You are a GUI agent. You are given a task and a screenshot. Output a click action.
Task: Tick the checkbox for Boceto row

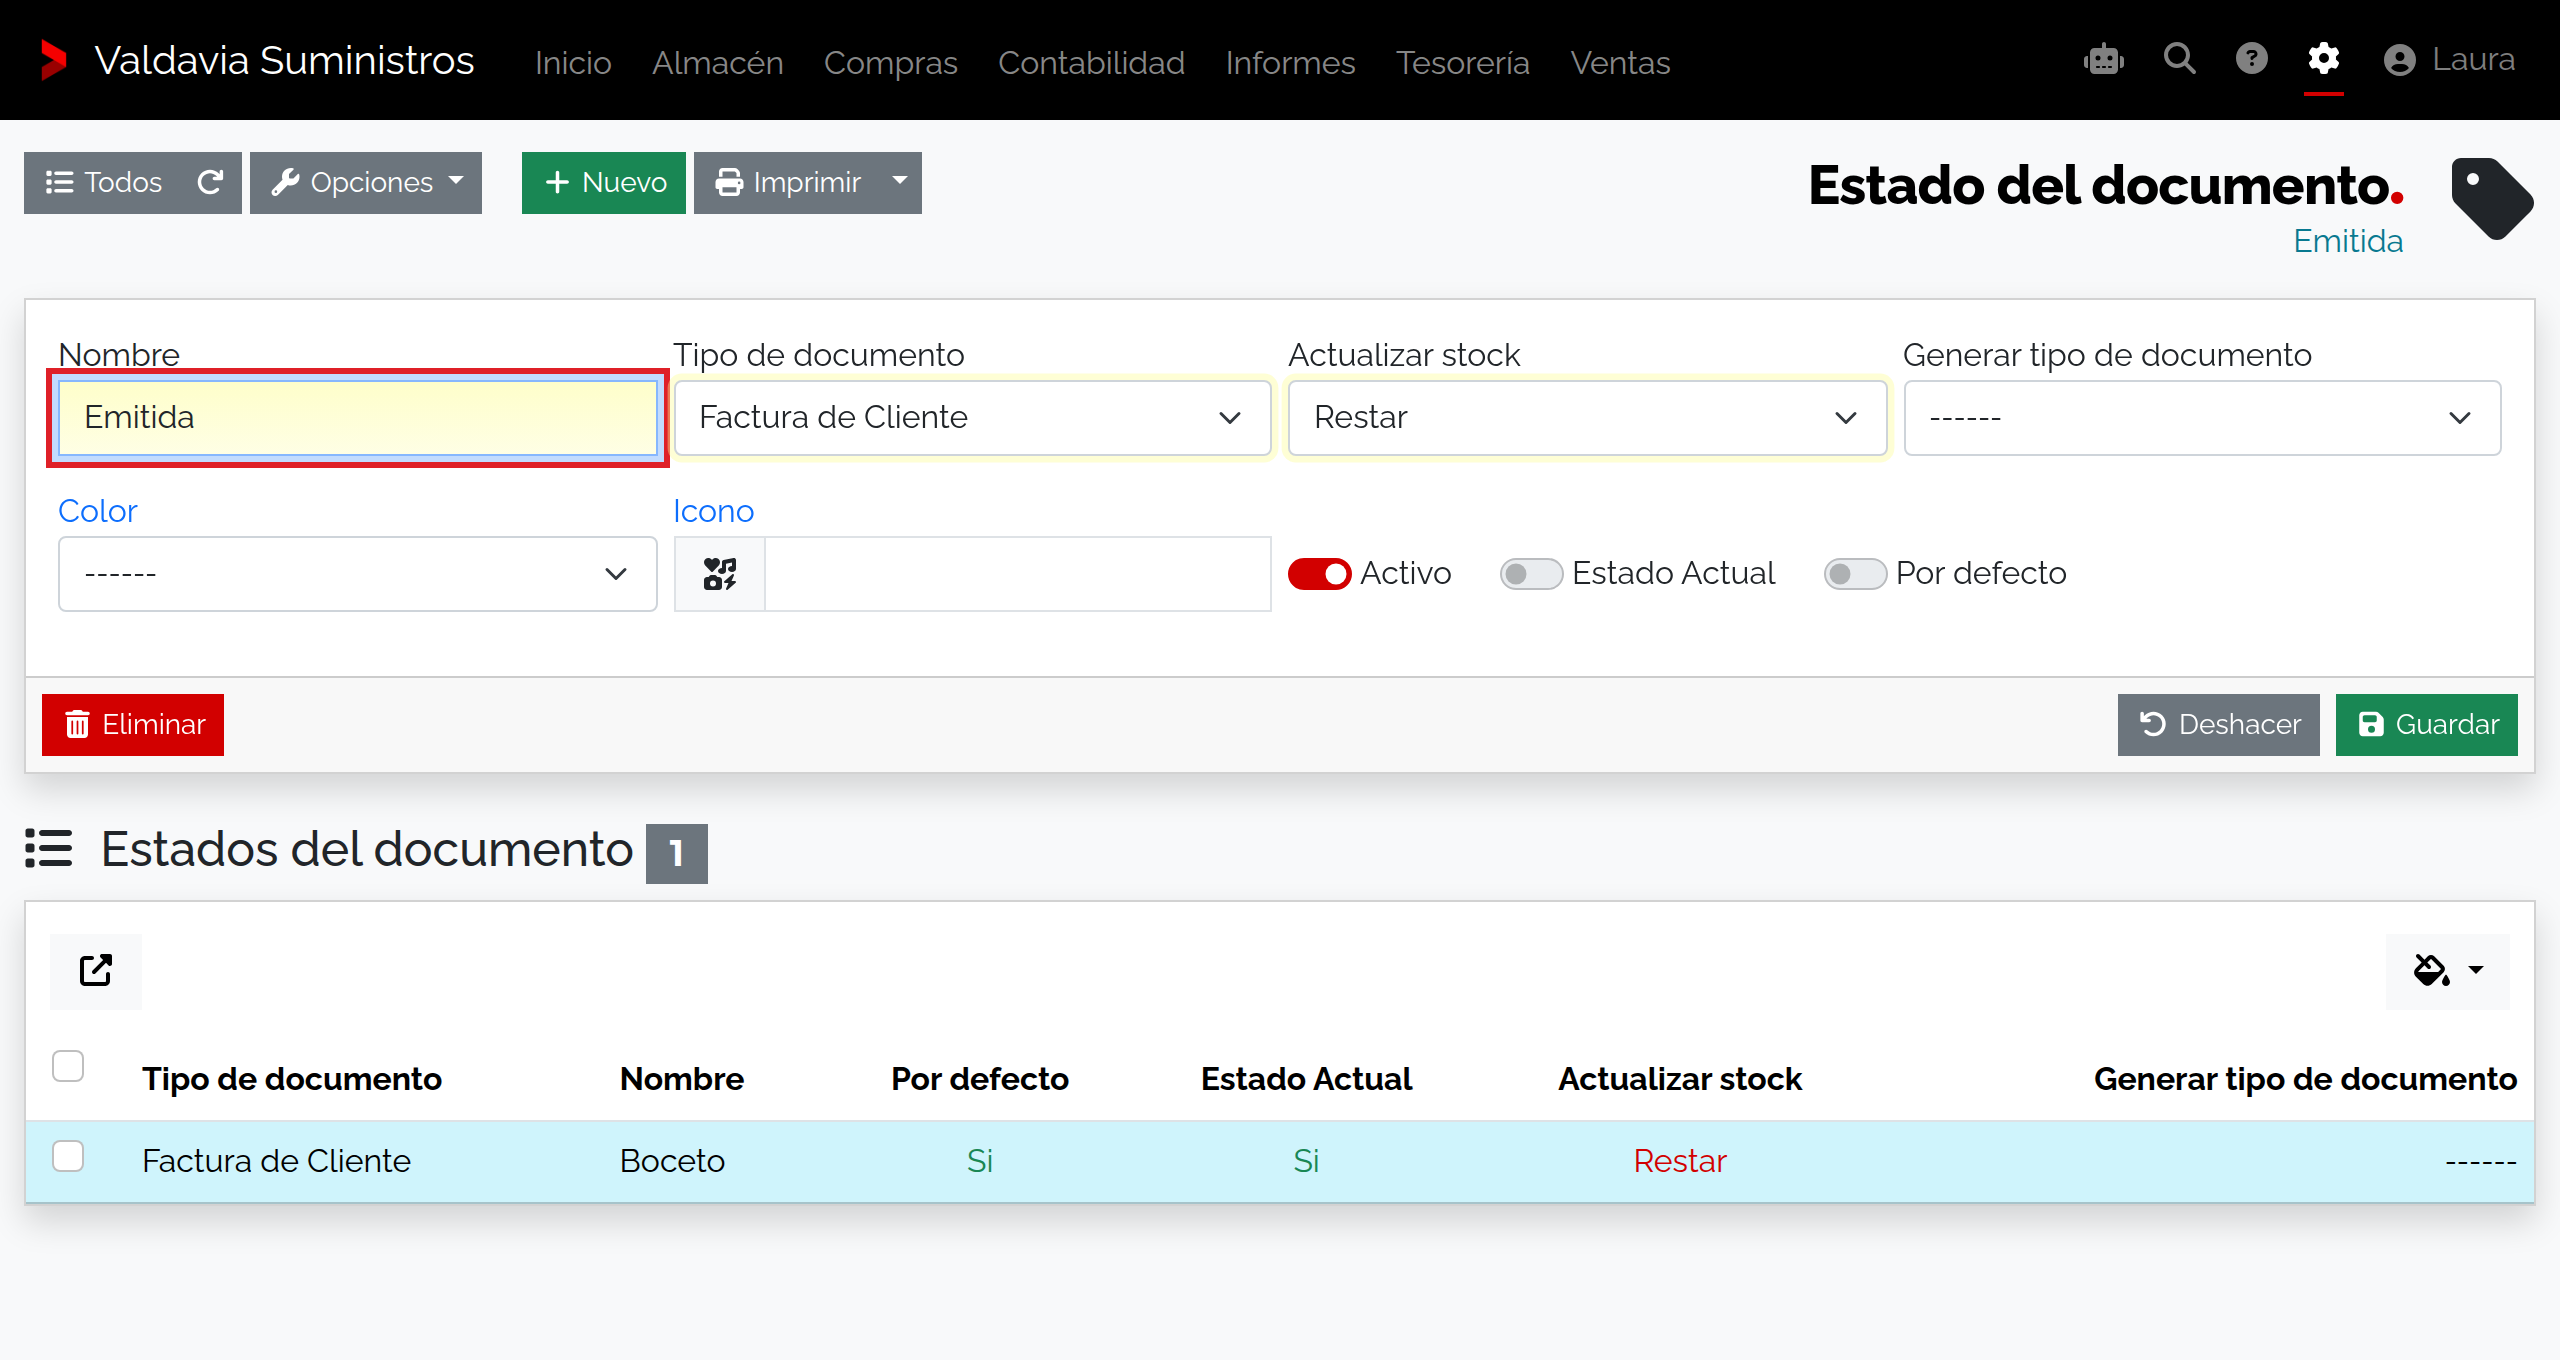(68, 1156)
